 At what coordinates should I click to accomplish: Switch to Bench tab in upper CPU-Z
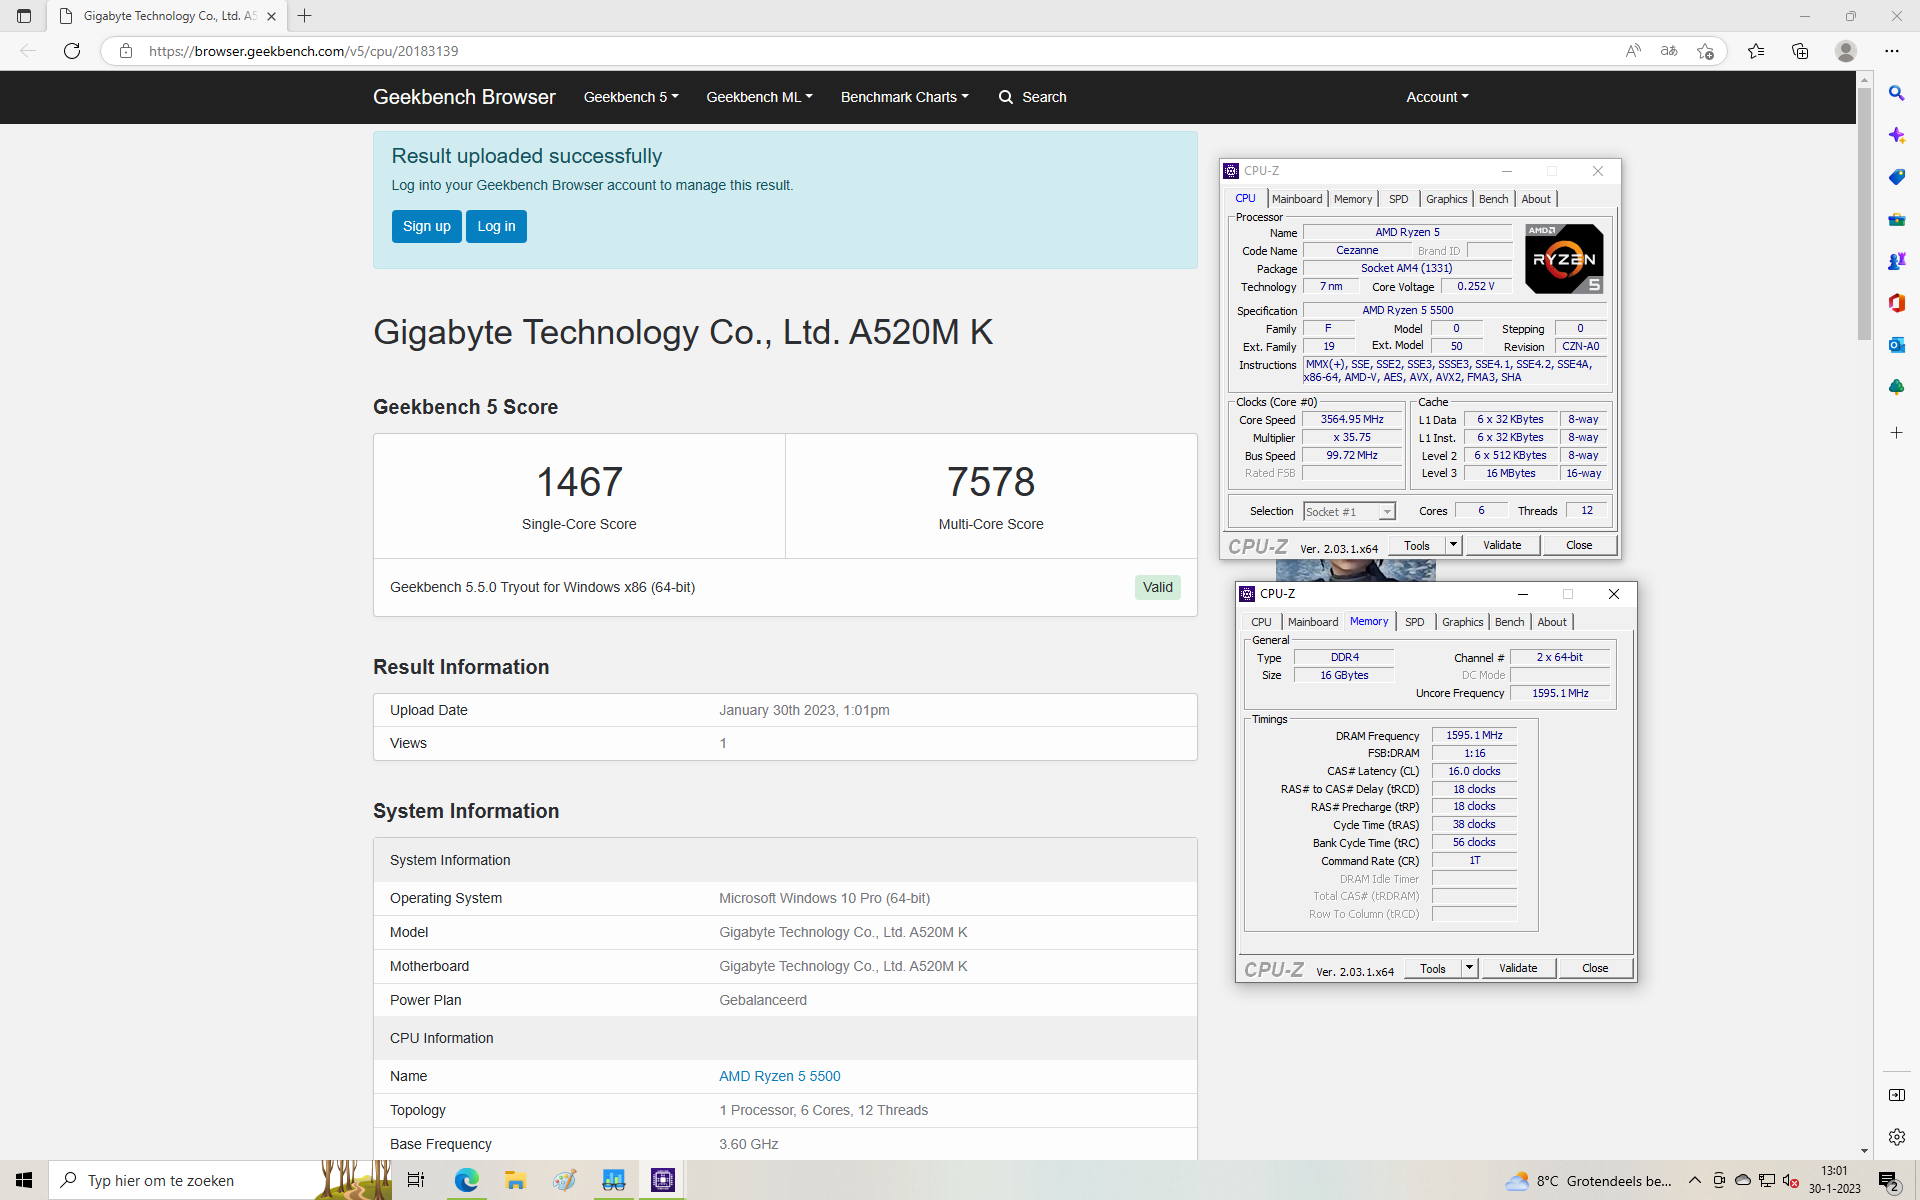tap(1493, 199)
